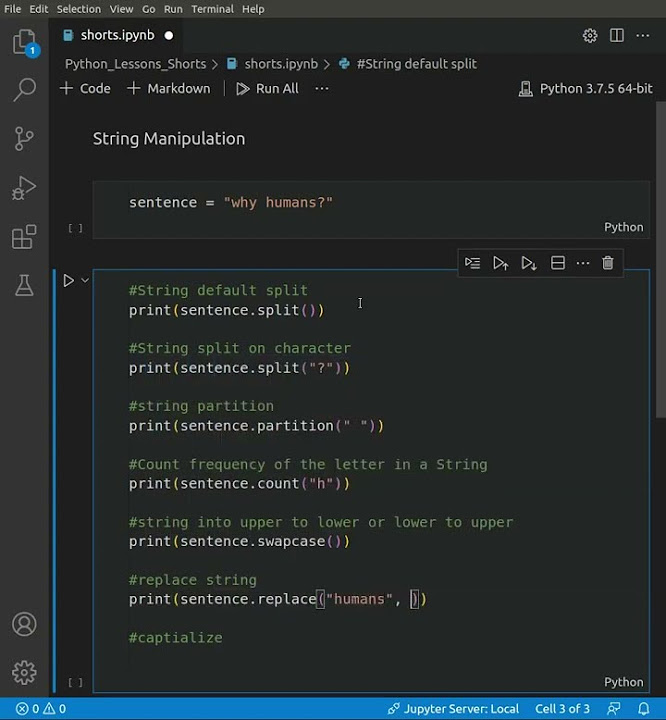Click the sentence assignment code line

231,202
